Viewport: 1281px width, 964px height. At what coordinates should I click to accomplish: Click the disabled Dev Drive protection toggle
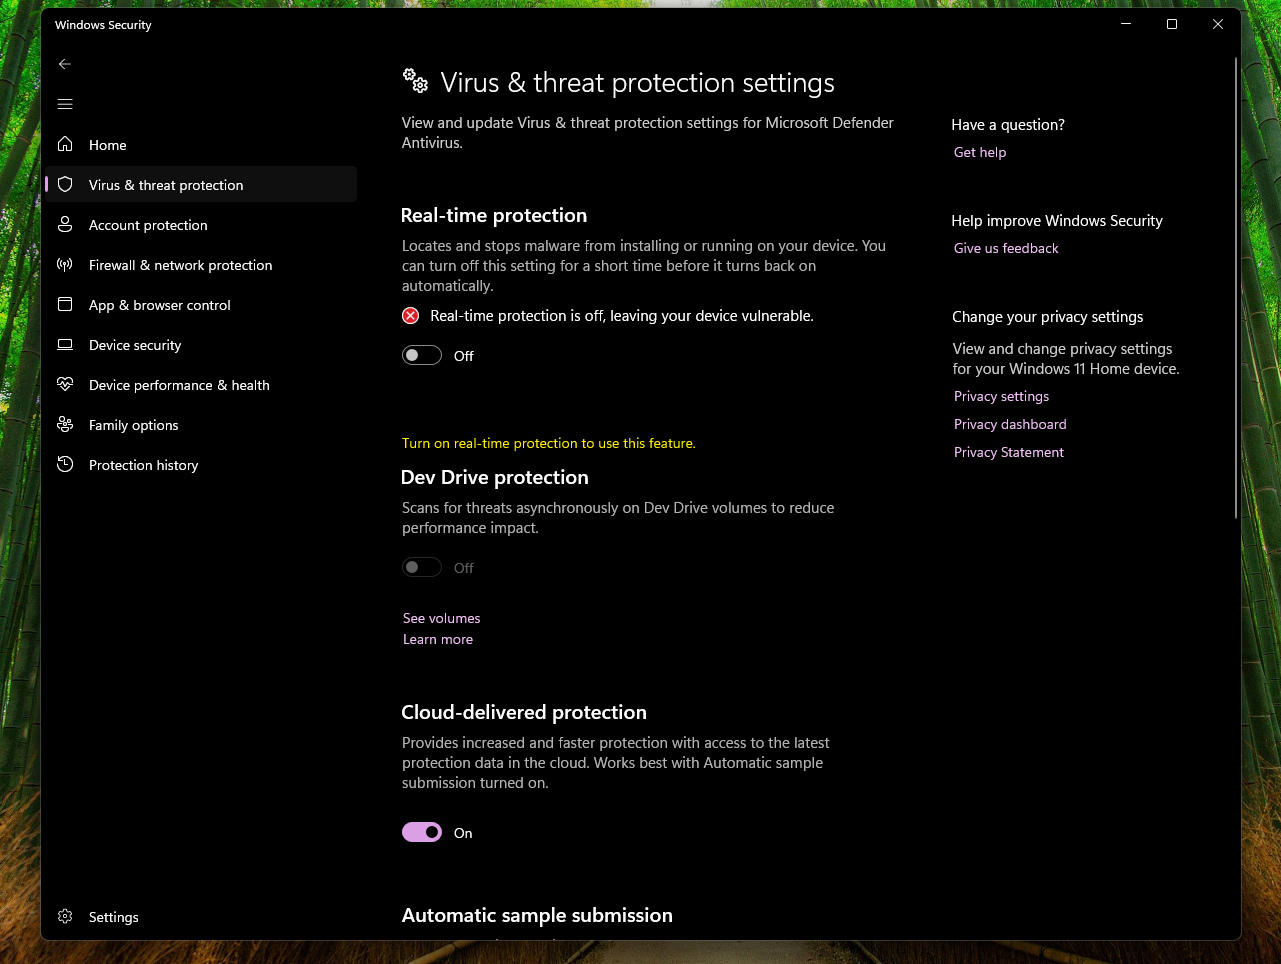pos(422,567)
